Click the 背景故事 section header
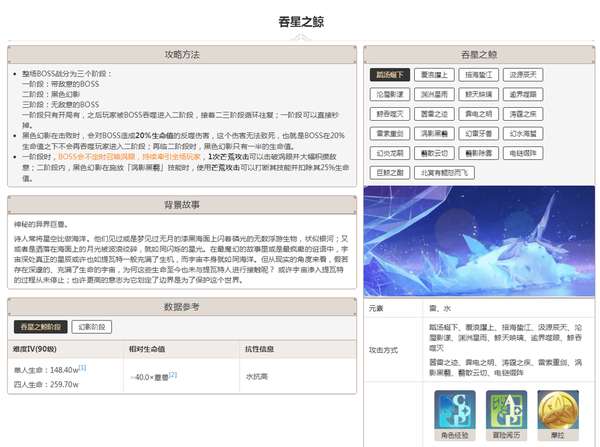 (182, 205)
